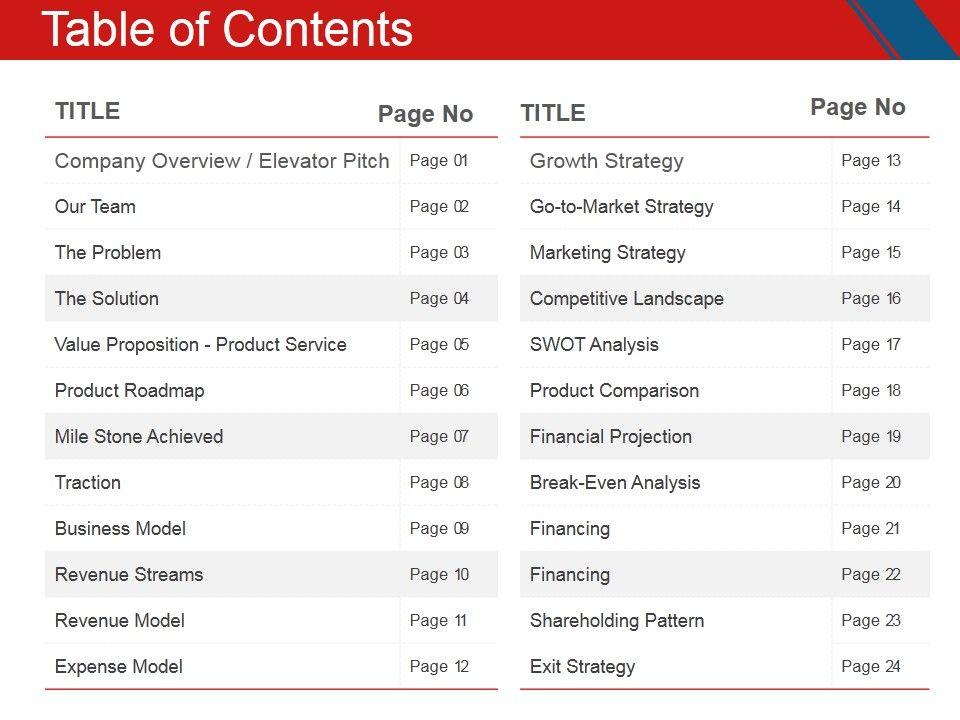Image resolution: width=960 pixels, height=720 pixels.
Task: Click the Page 12 number cell
Action: (x=439, y=667)
